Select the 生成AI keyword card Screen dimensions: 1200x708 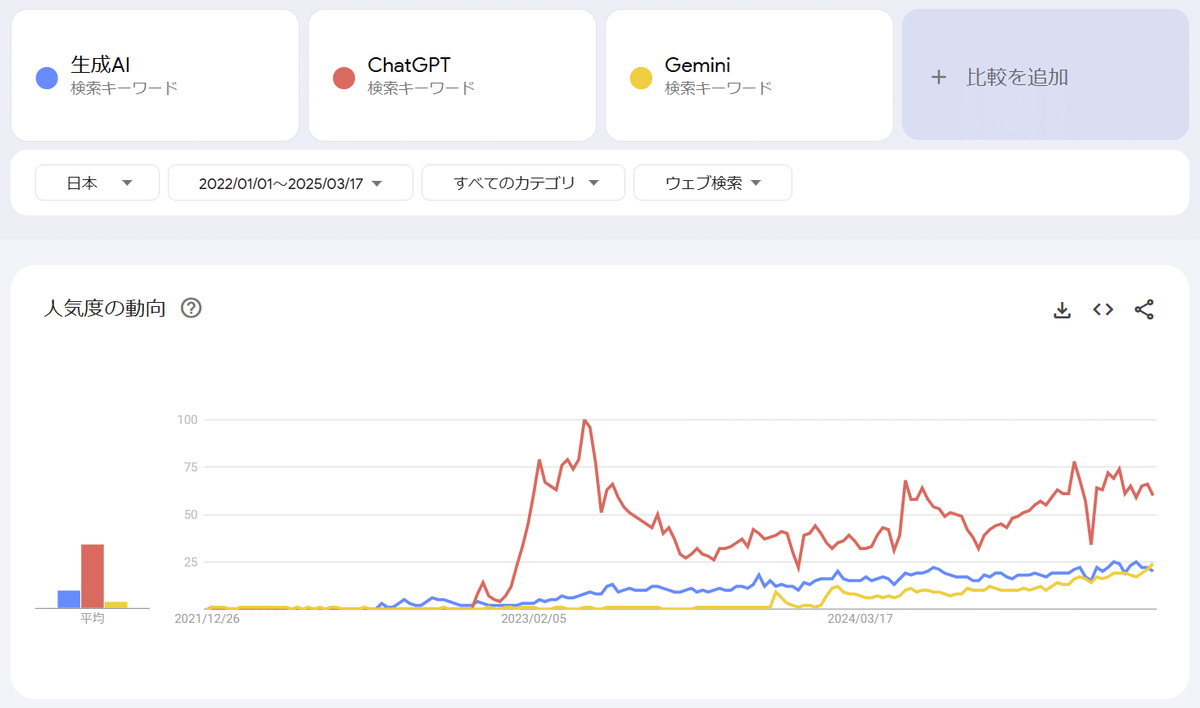155,74
